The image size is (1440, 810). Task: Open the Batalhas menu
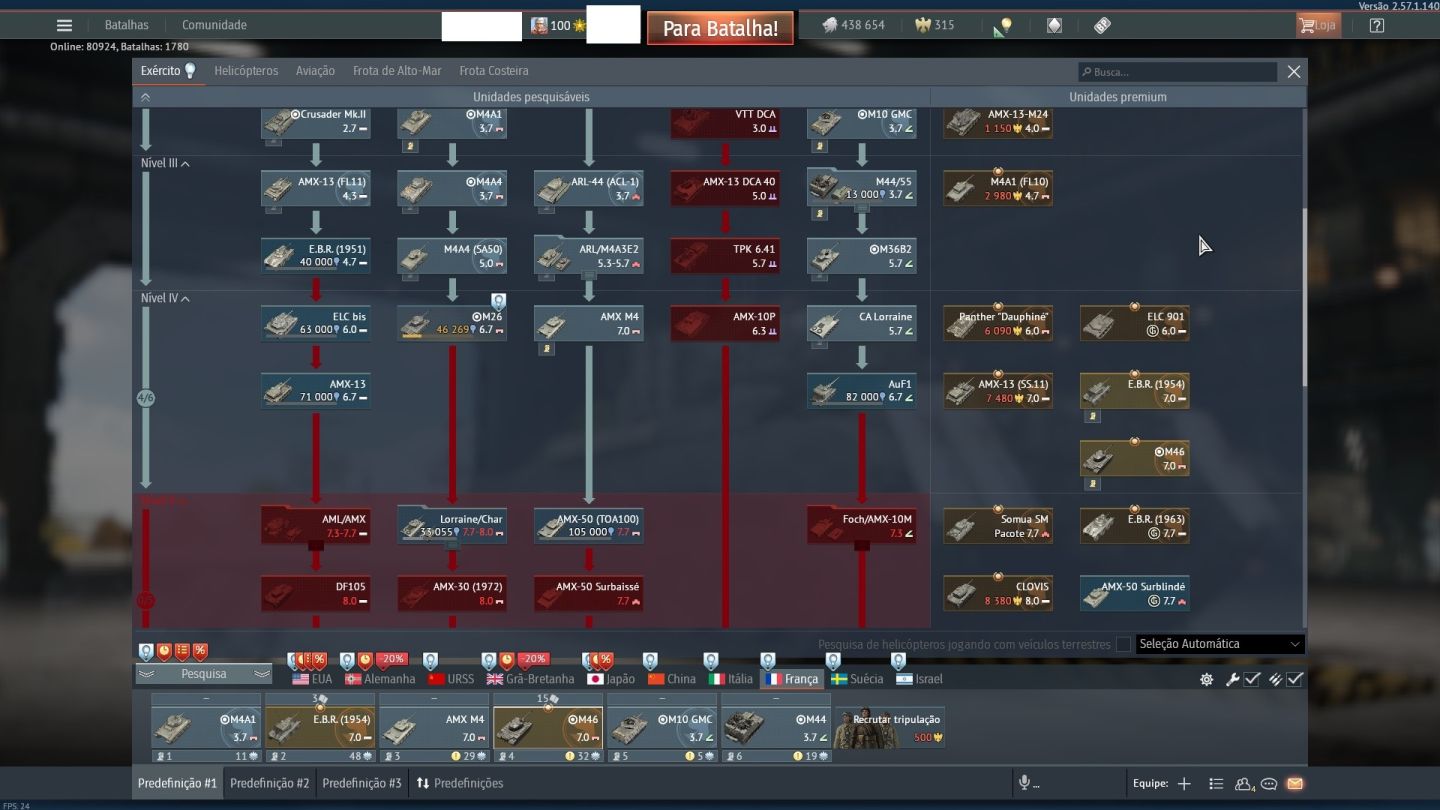(x=127, y=25)
